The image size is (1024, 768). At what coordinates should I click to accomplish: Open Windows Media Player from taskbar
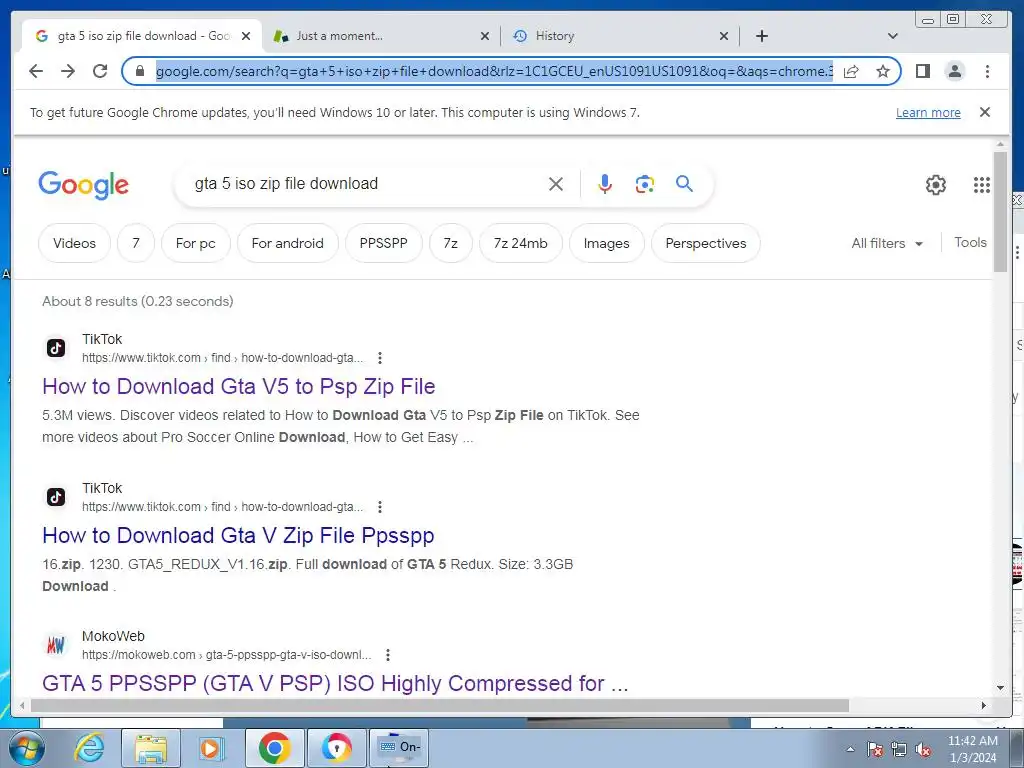[210, 748]
